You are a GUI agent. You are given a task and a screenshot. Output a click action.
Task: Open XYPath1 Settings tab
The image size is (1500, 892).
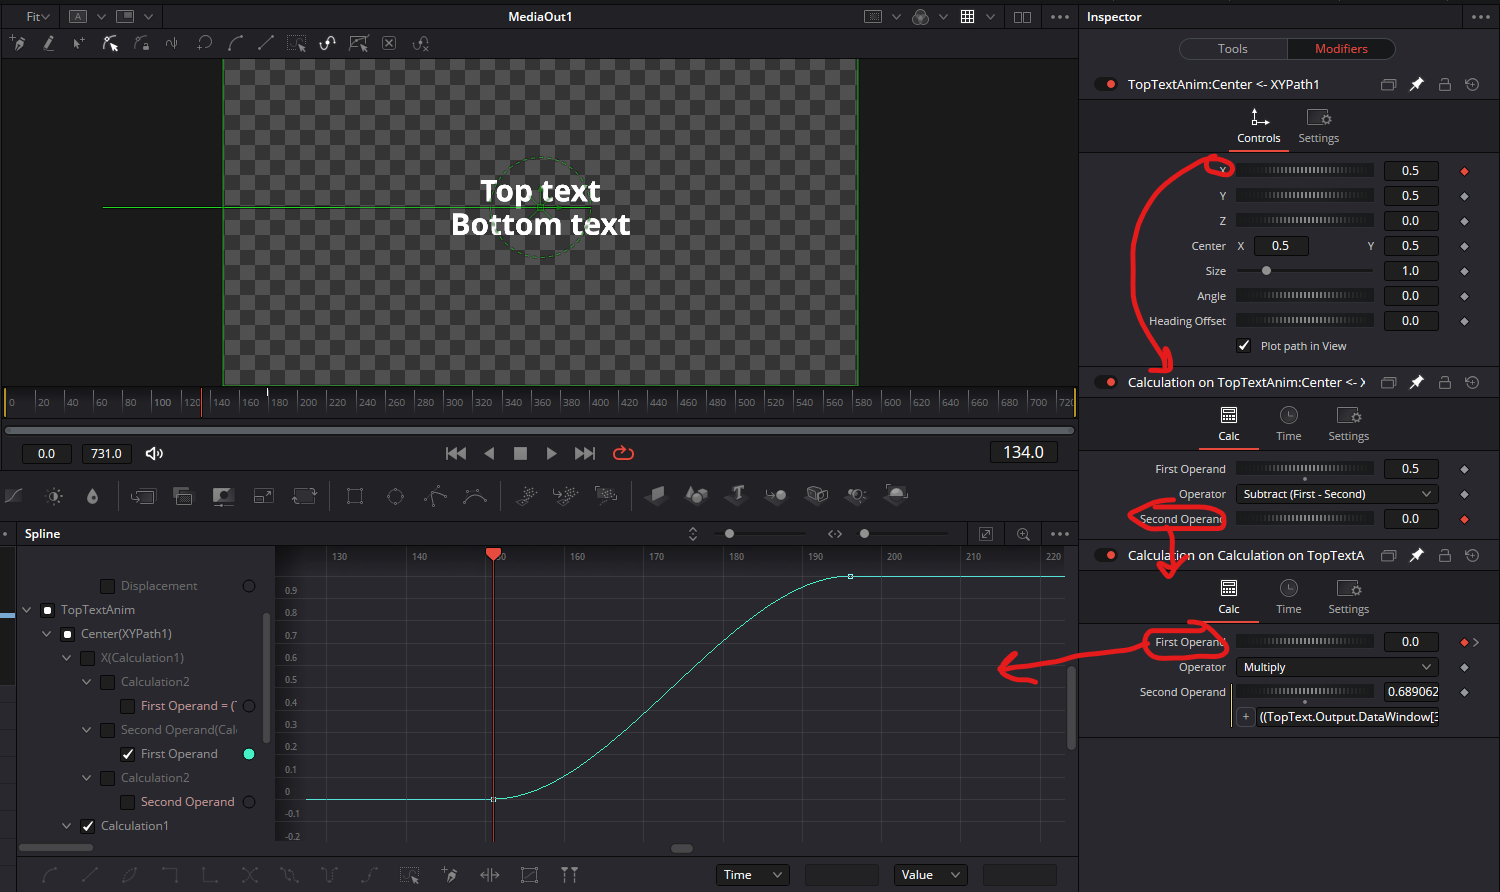[x=1318, y=126]
